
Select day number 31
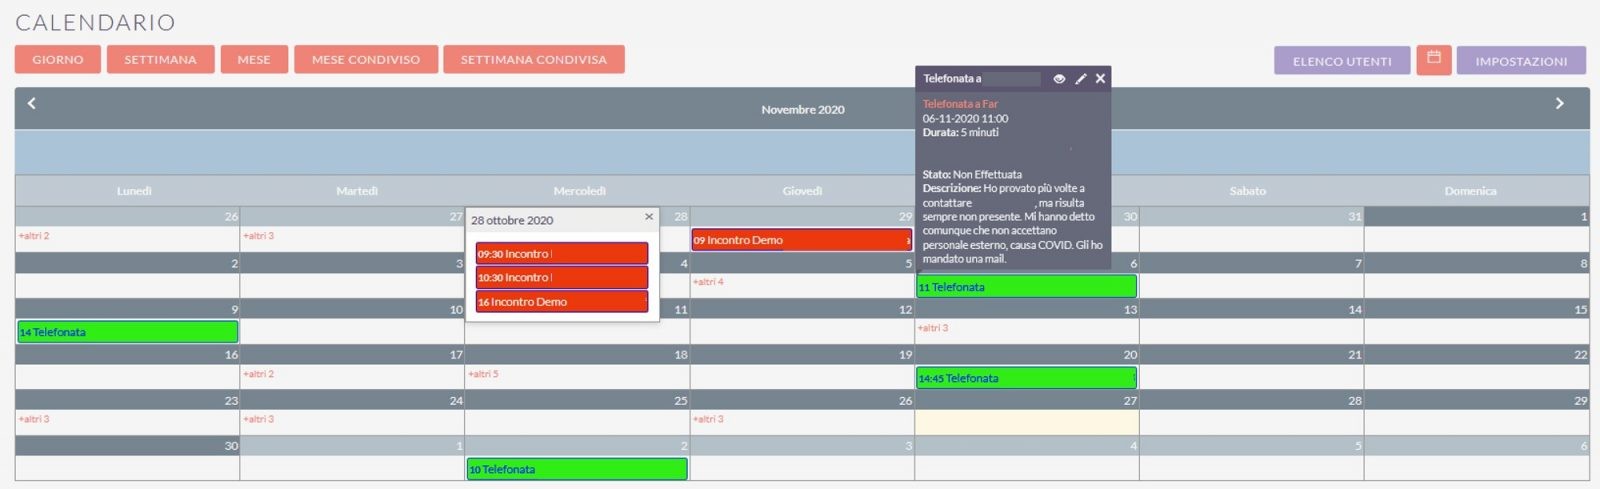tap(1355, 217)
